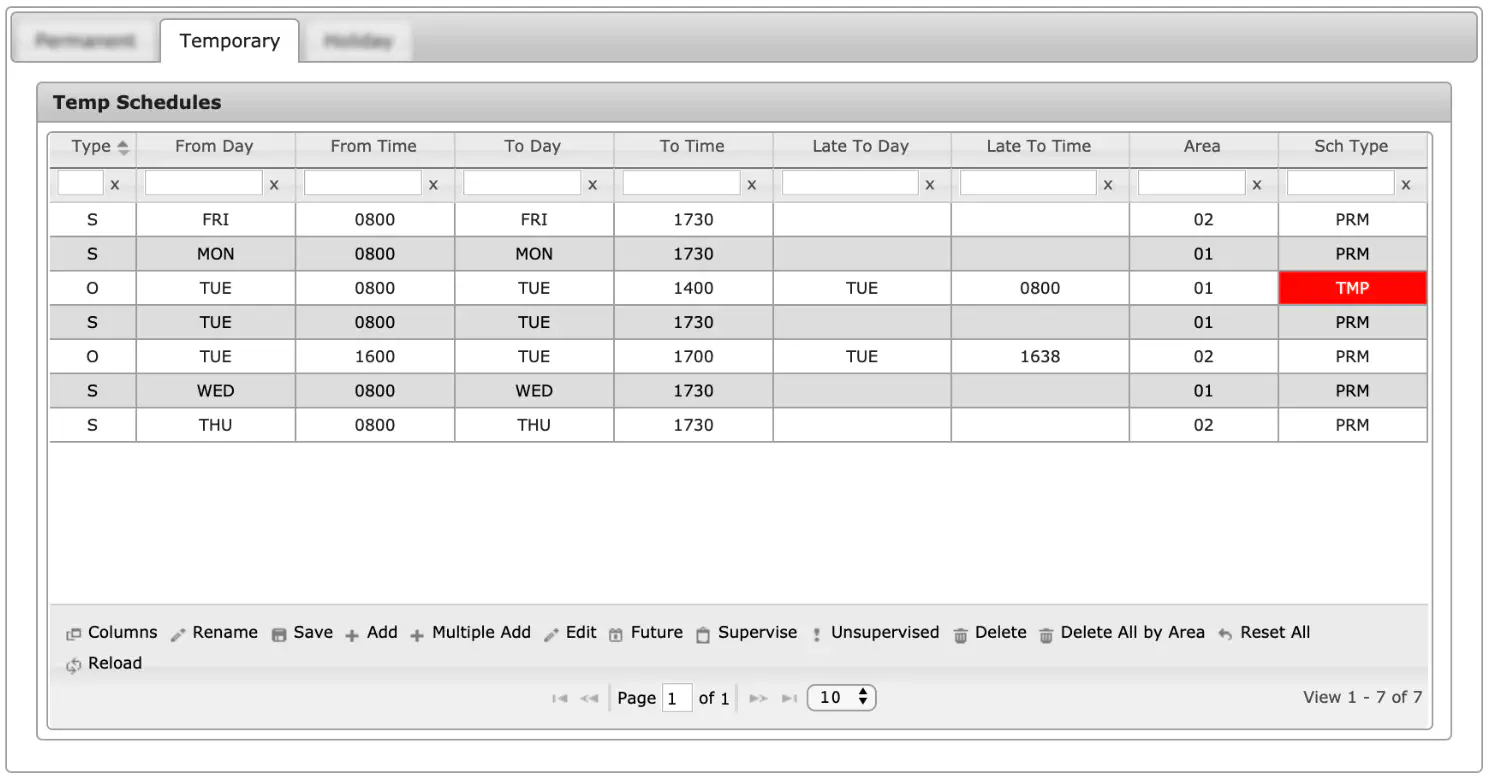This screenshot has height=780, width=1490.
Task: Clear the To Time filter with x
Action: pos(751,185)
